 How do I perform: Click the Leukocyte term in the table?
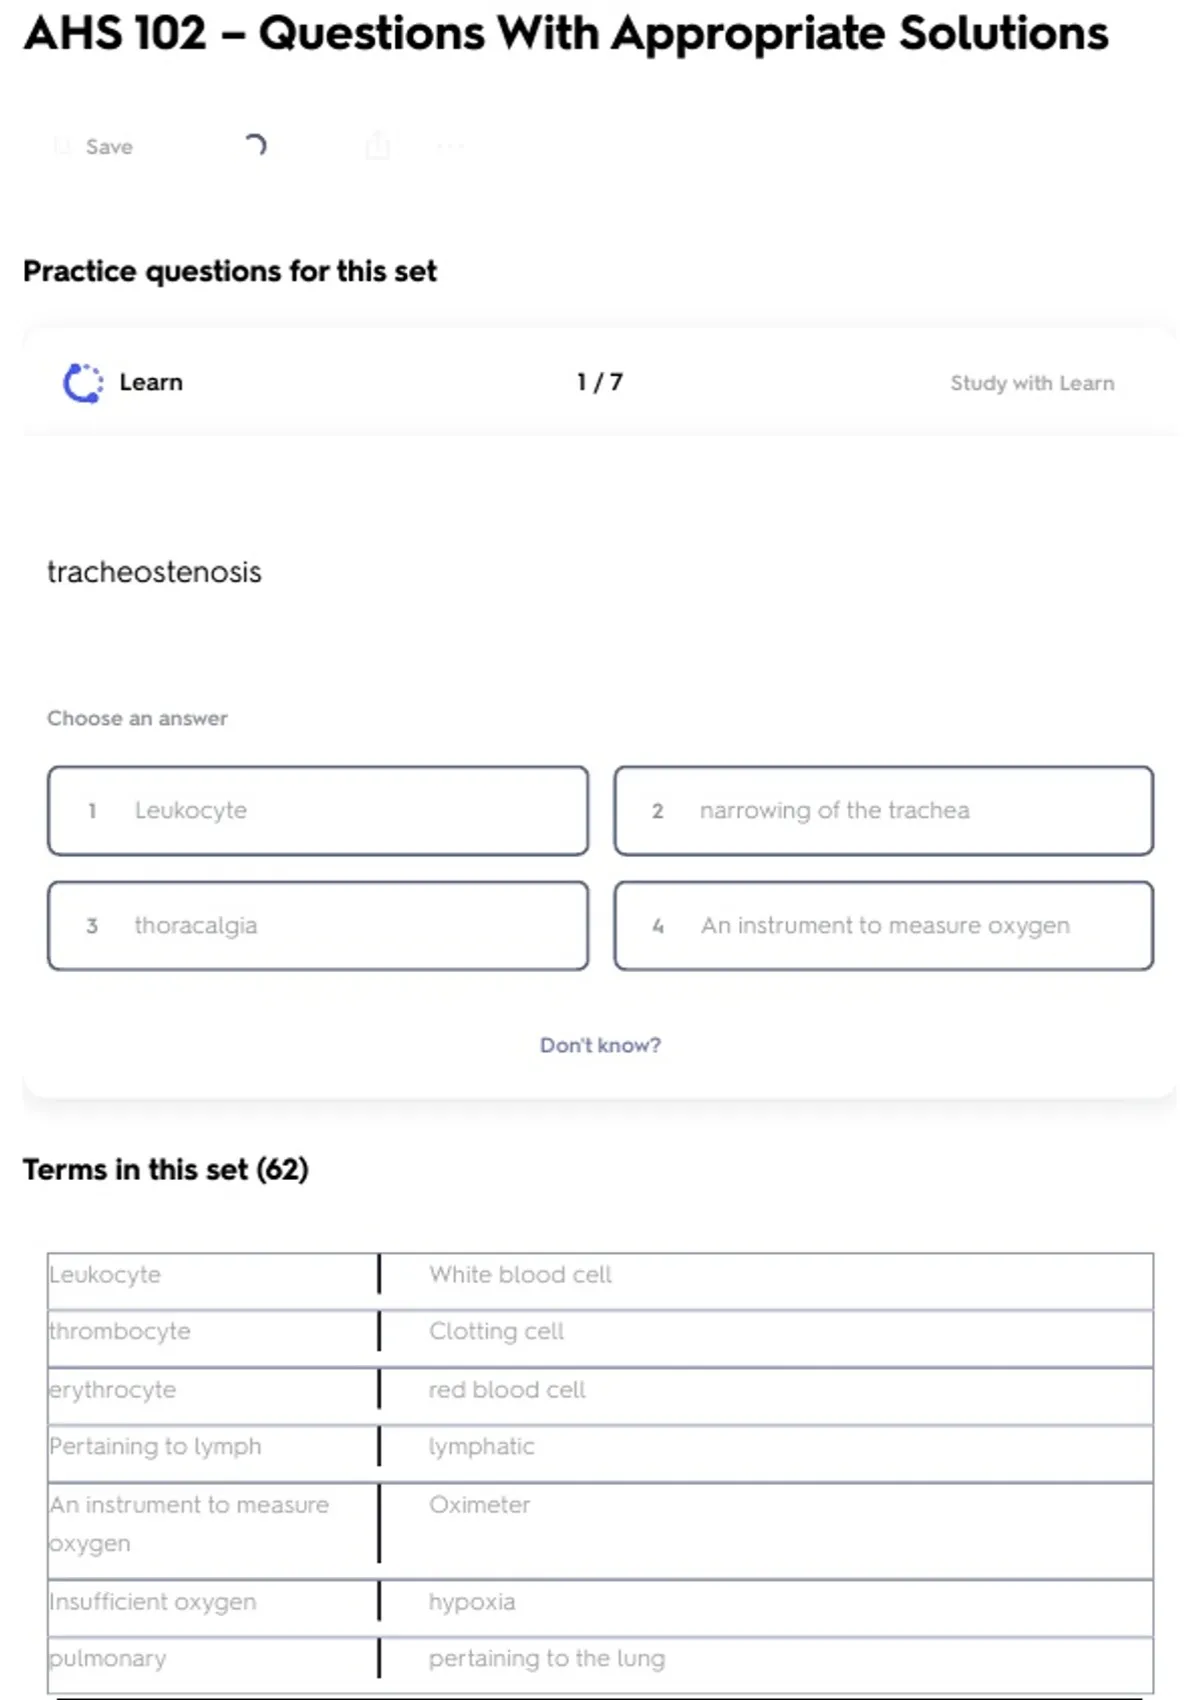tap(106, 1275)
